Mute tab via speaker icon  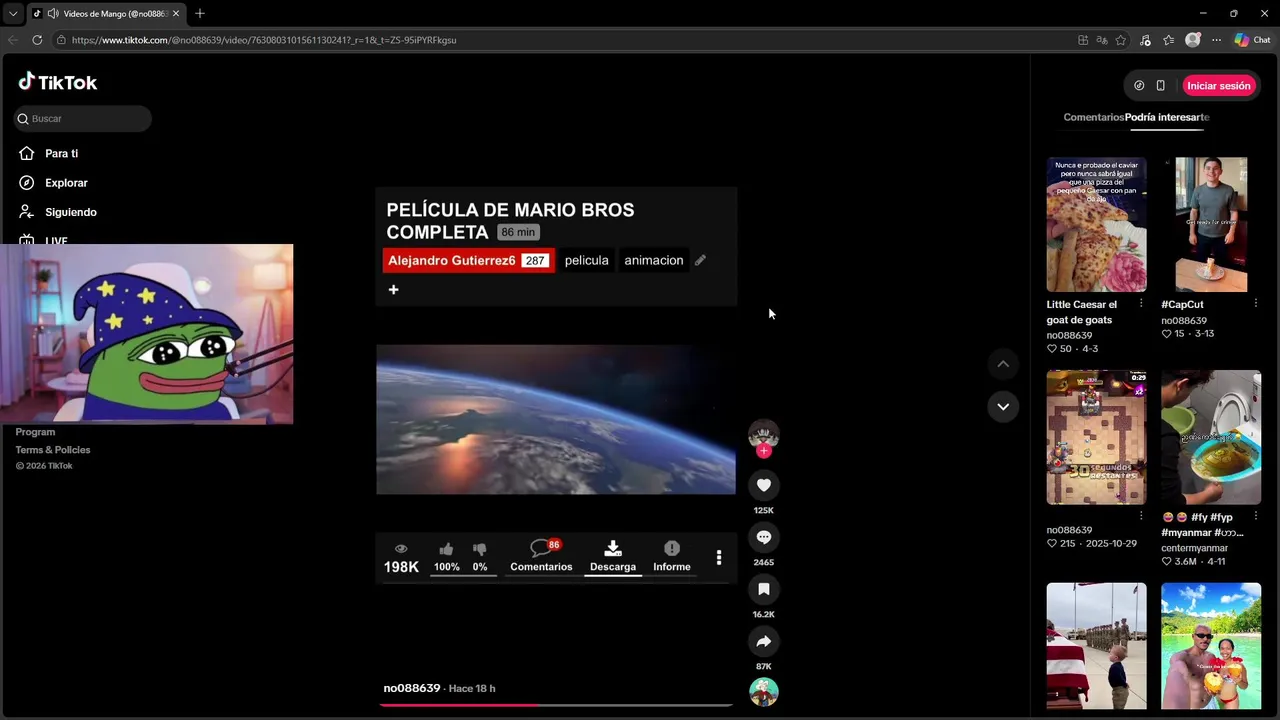tap(52, 13)
